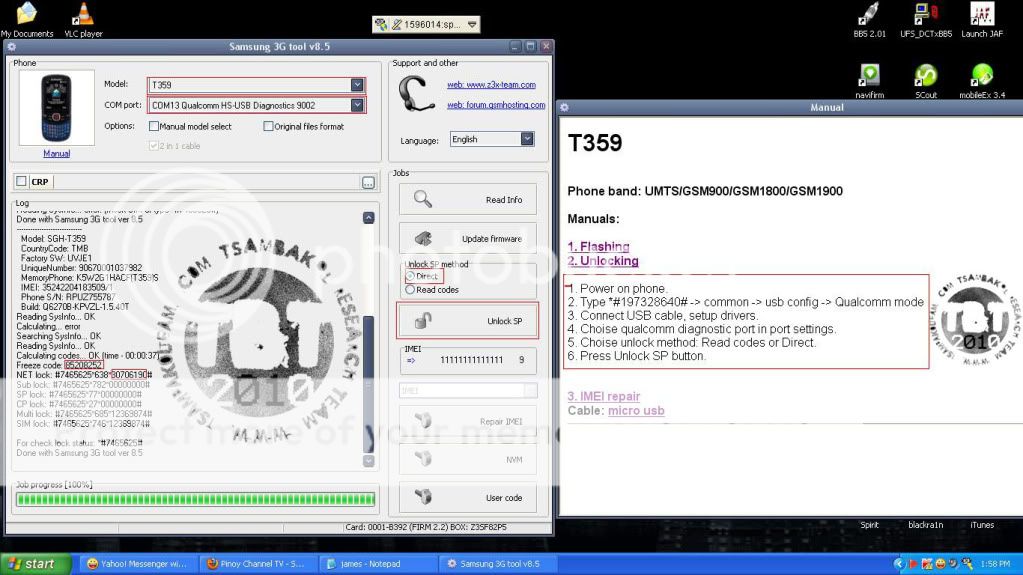Click the log vertical scrollbar thumb
Viewport: 1023px width, 575px height.
[x=369, y=384]
